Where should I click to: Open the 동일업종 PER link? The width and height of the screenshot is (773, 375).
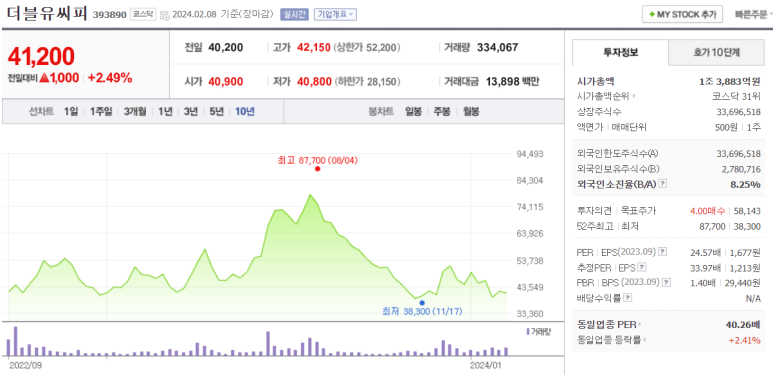click(x=609, y=324)
